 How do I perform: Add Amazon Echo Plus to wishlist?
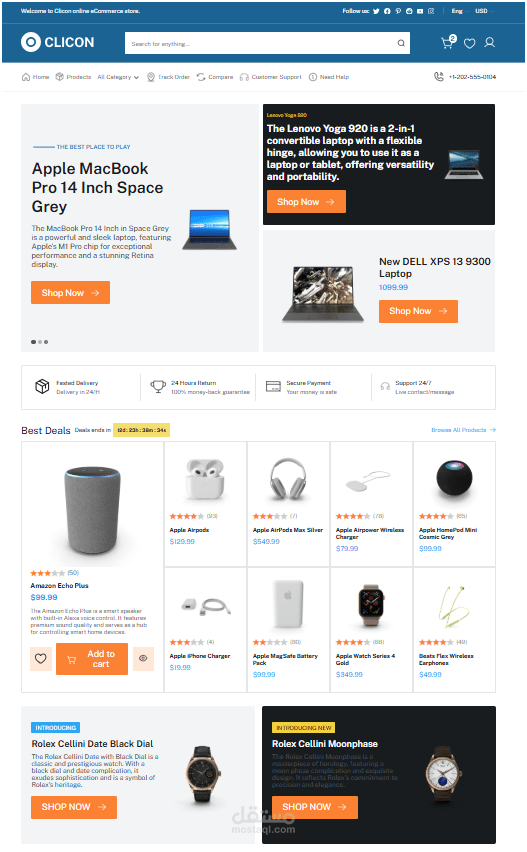(x=41, y=659)
